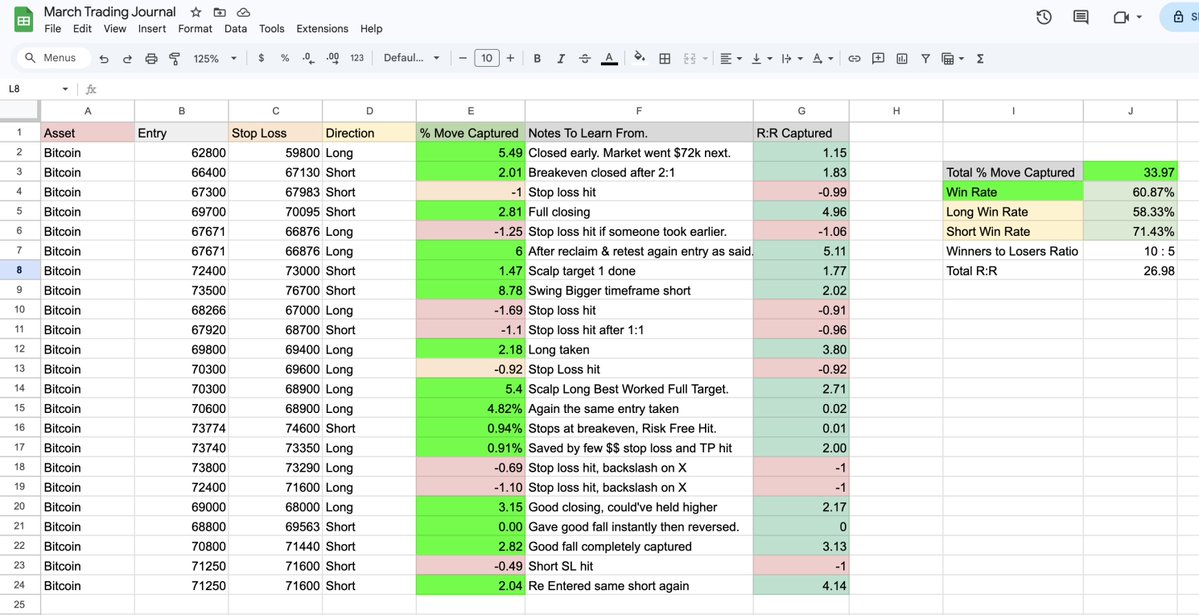Open the text color picker
The height and width of the screenshot is (615, 1199).
pyautogui.click(x=609, y=58)
